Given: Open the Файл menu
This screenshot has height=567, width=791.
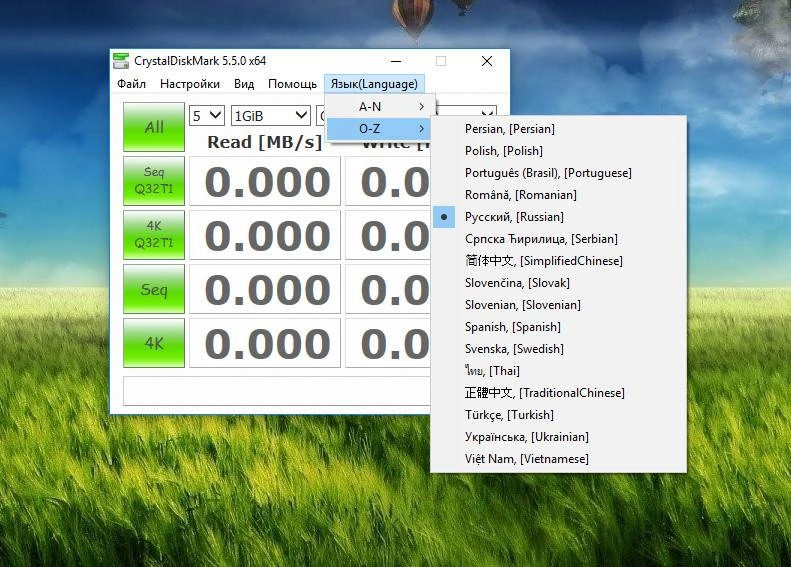Looking at the screenshot, I should (x=131, y=84).
